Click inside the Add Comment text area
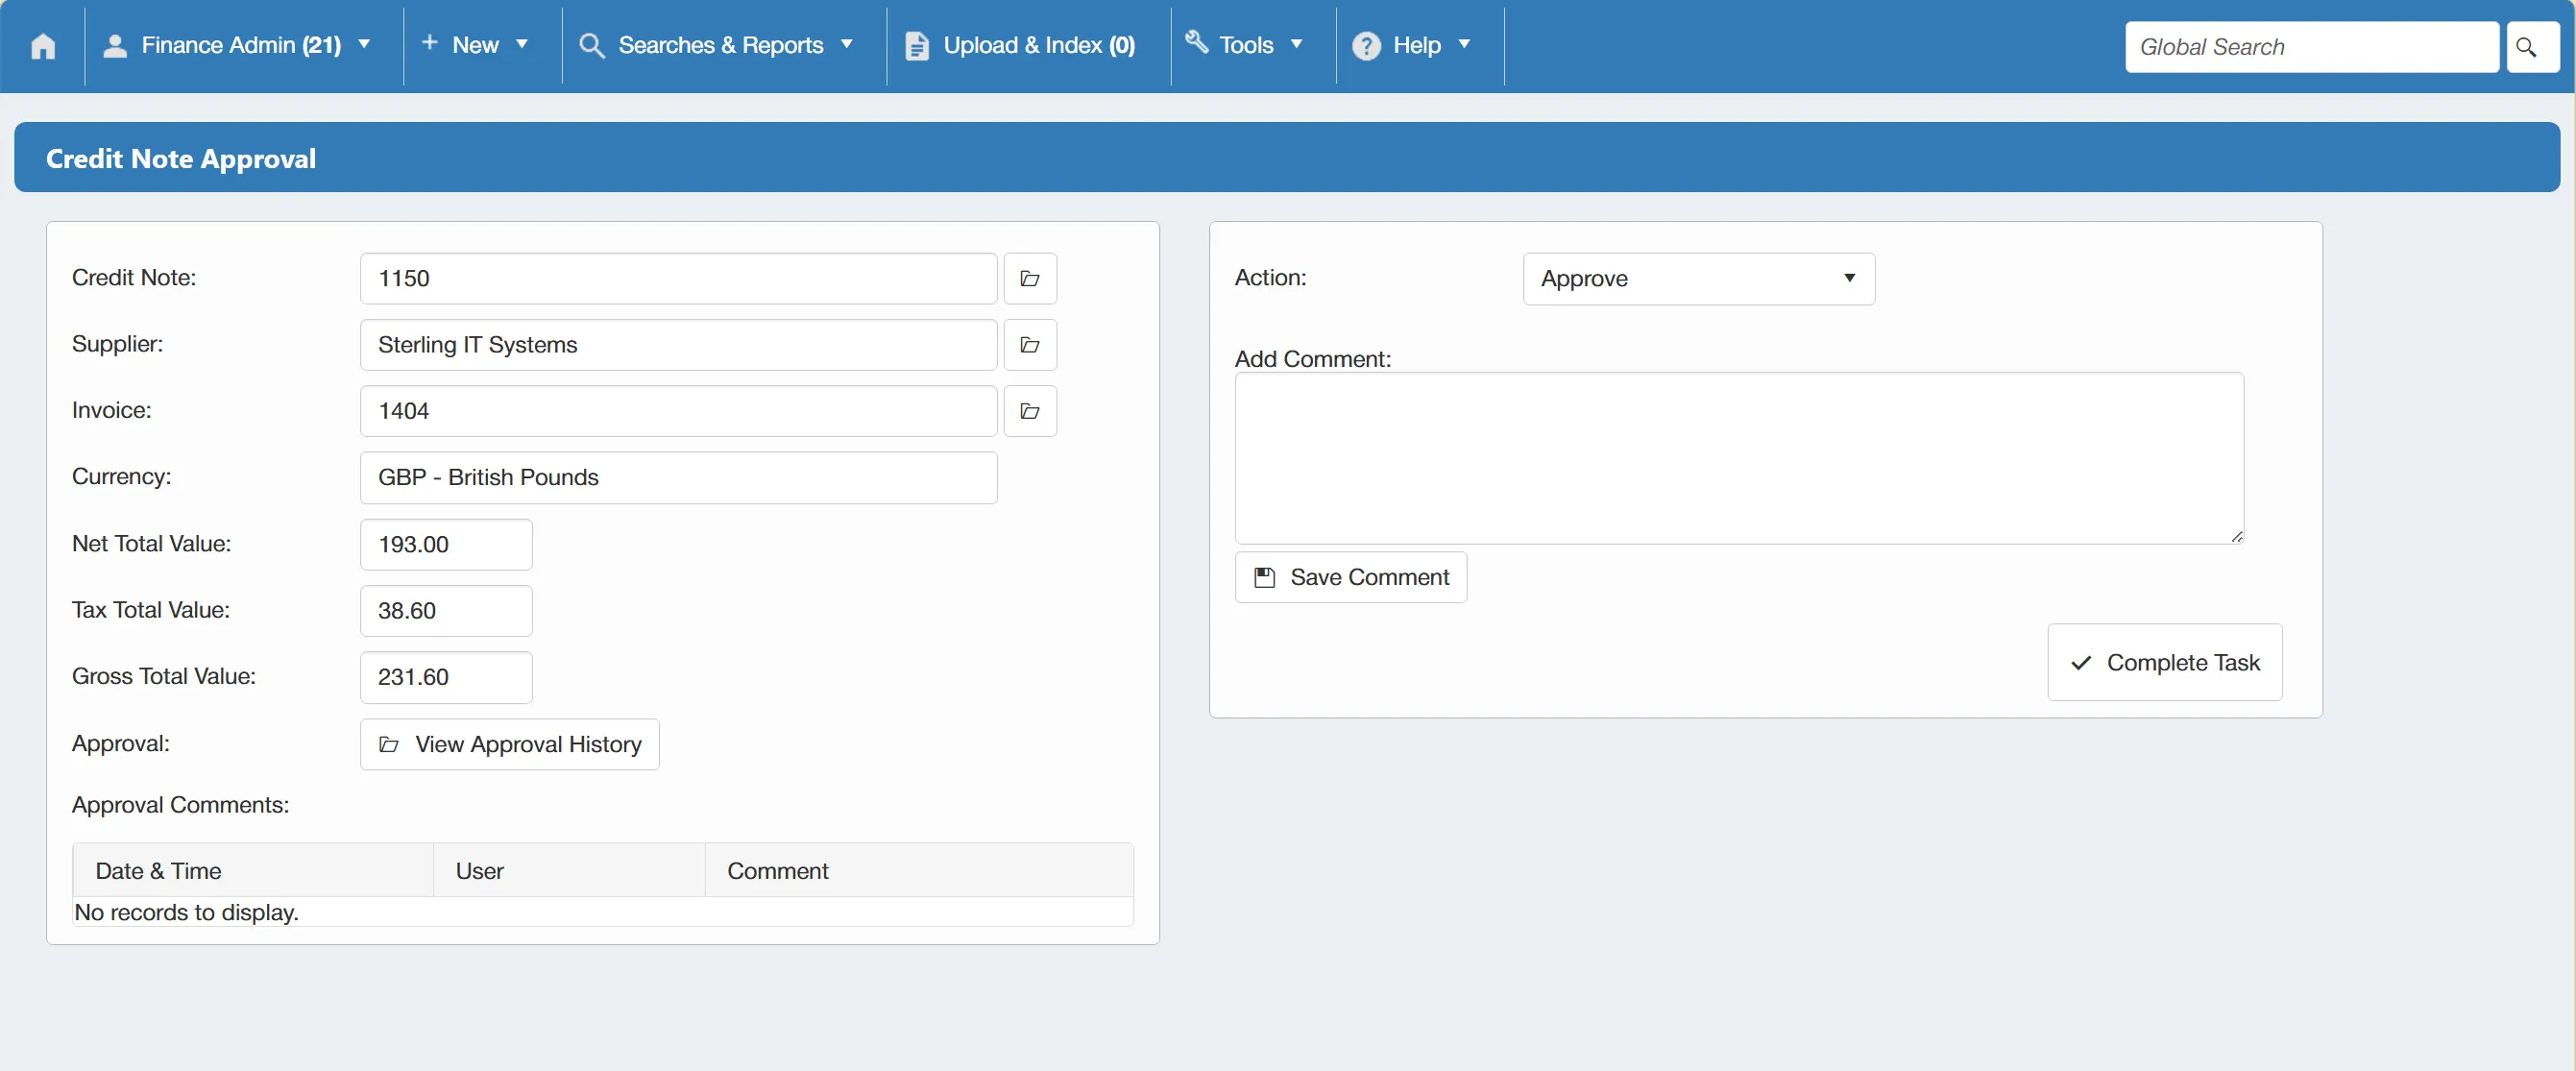The height and width of the screenshot is (1071, 2576). click(x=1739, y=459)
